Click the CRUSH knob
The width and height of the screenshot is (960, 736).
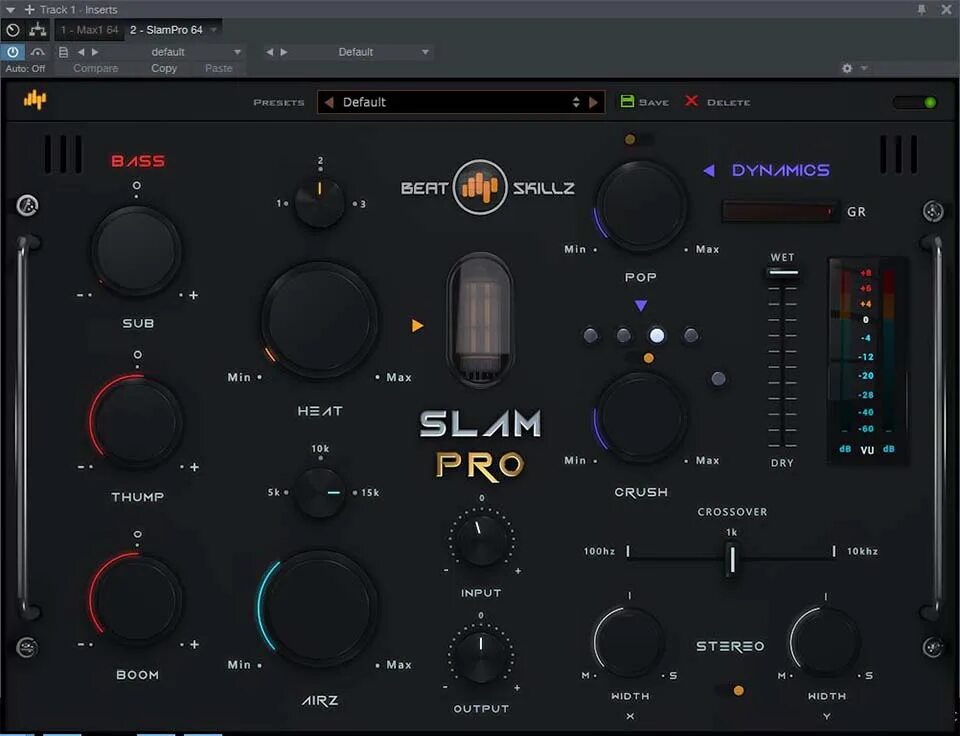tap(641, 418)
